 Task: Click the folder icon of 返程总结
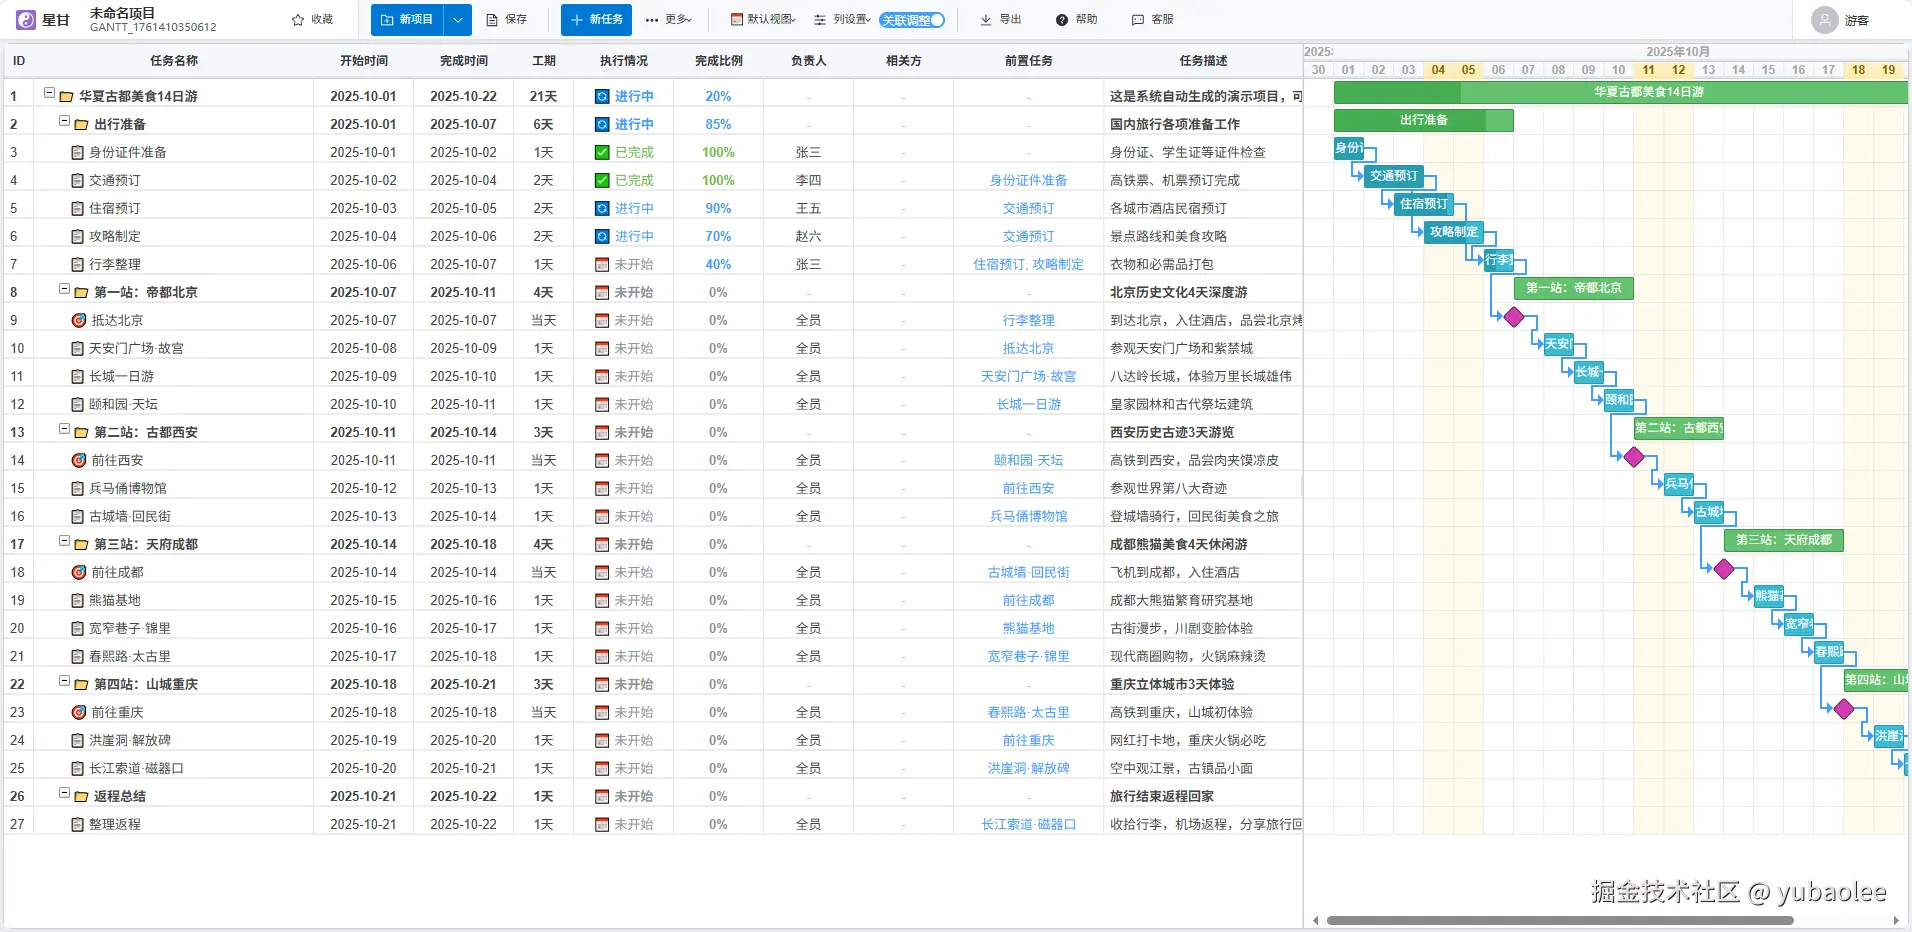click(x=81, y=797)
